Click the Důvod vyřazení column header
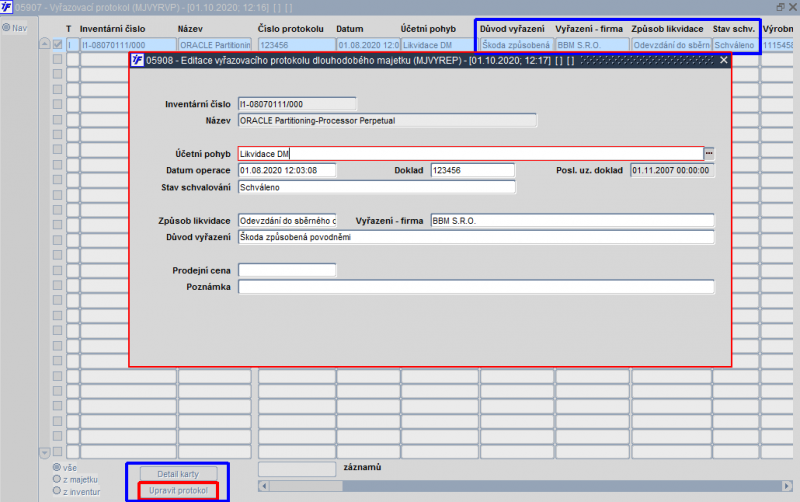 tap(512, 29)
